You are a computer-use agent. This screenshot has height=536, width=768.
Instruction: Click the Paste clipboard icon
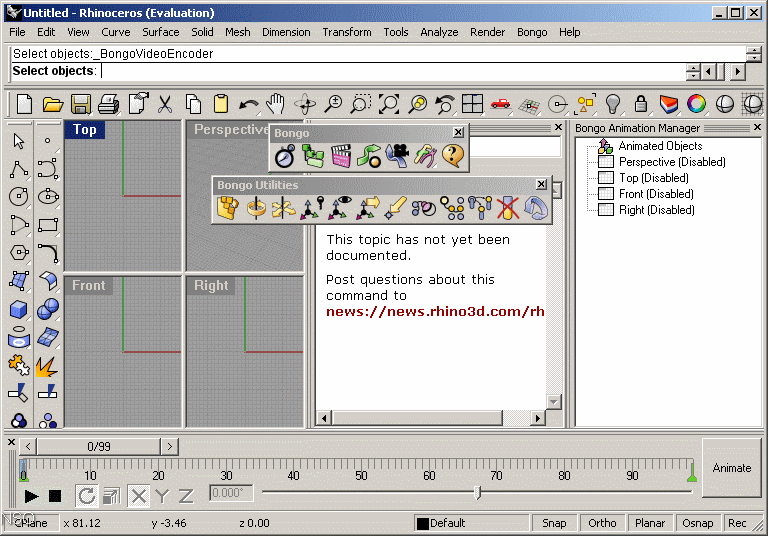220,104
